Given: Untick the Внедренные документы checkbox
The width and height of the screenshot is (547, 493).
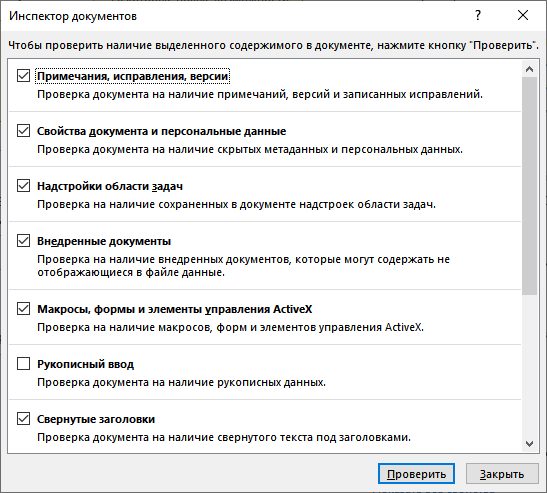Looking at the screenshot, I should tap(23, 241).
